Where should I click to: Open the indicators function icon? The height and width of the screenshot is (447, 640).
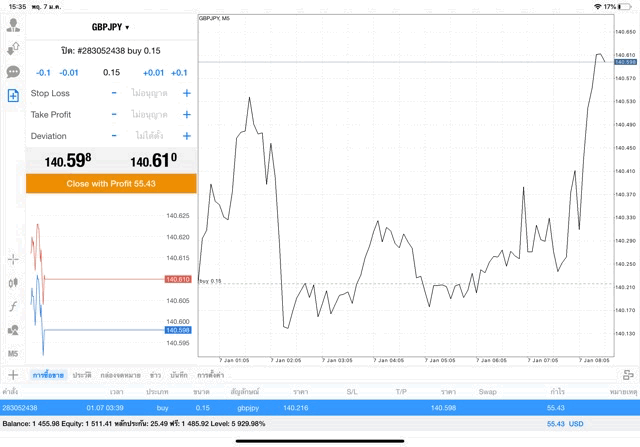(x=13, y=306)
